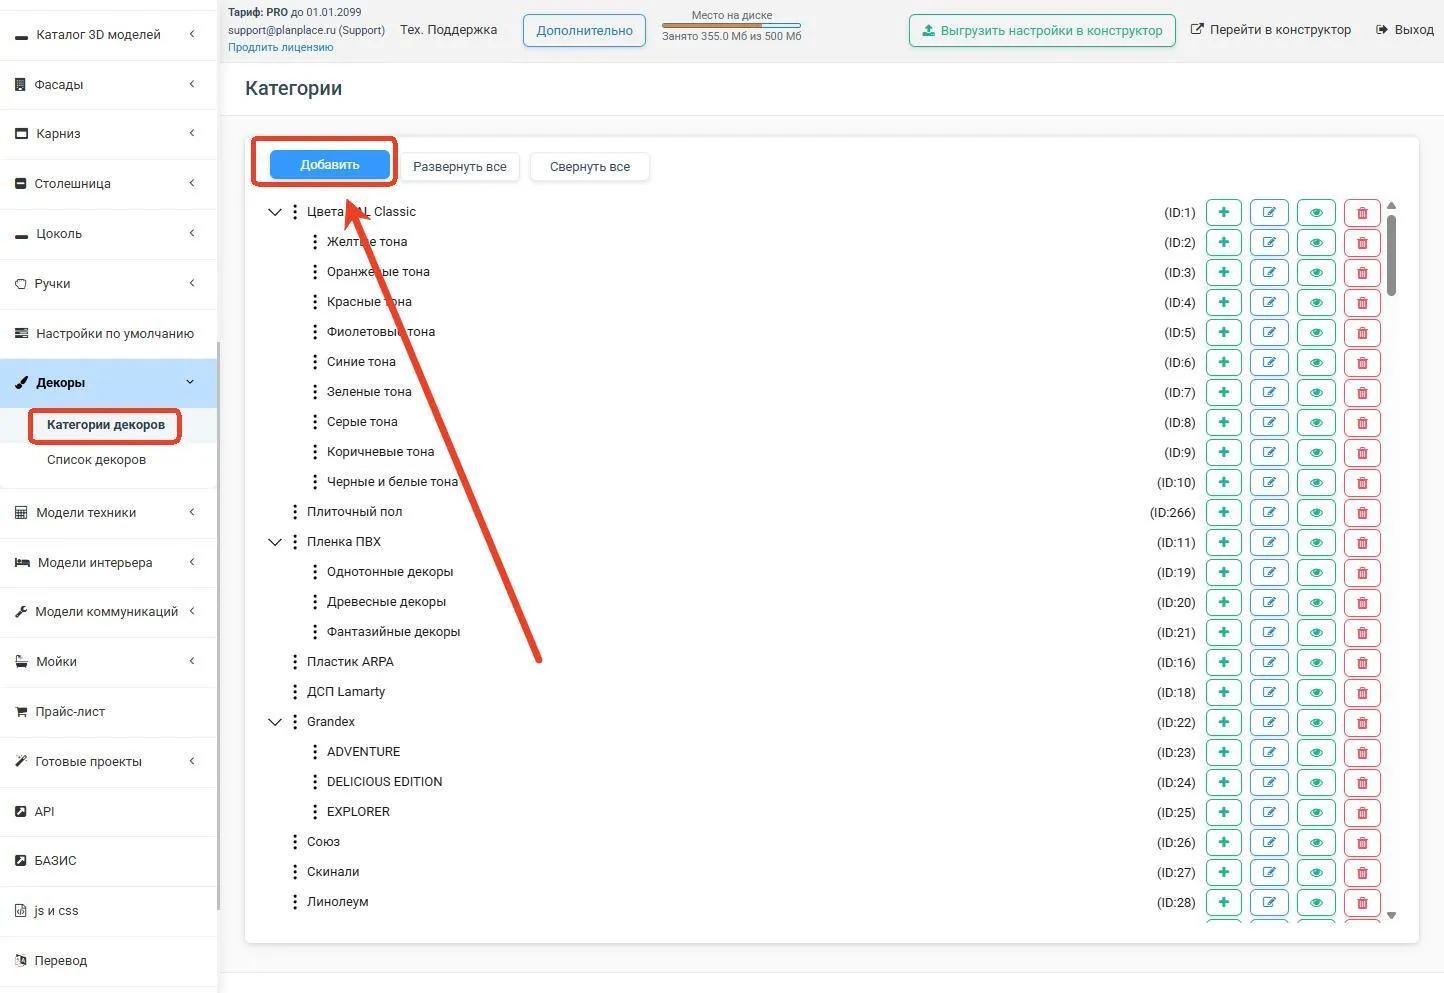Toggle visibility of Пластик ARPA

(x=1316, y=662)
